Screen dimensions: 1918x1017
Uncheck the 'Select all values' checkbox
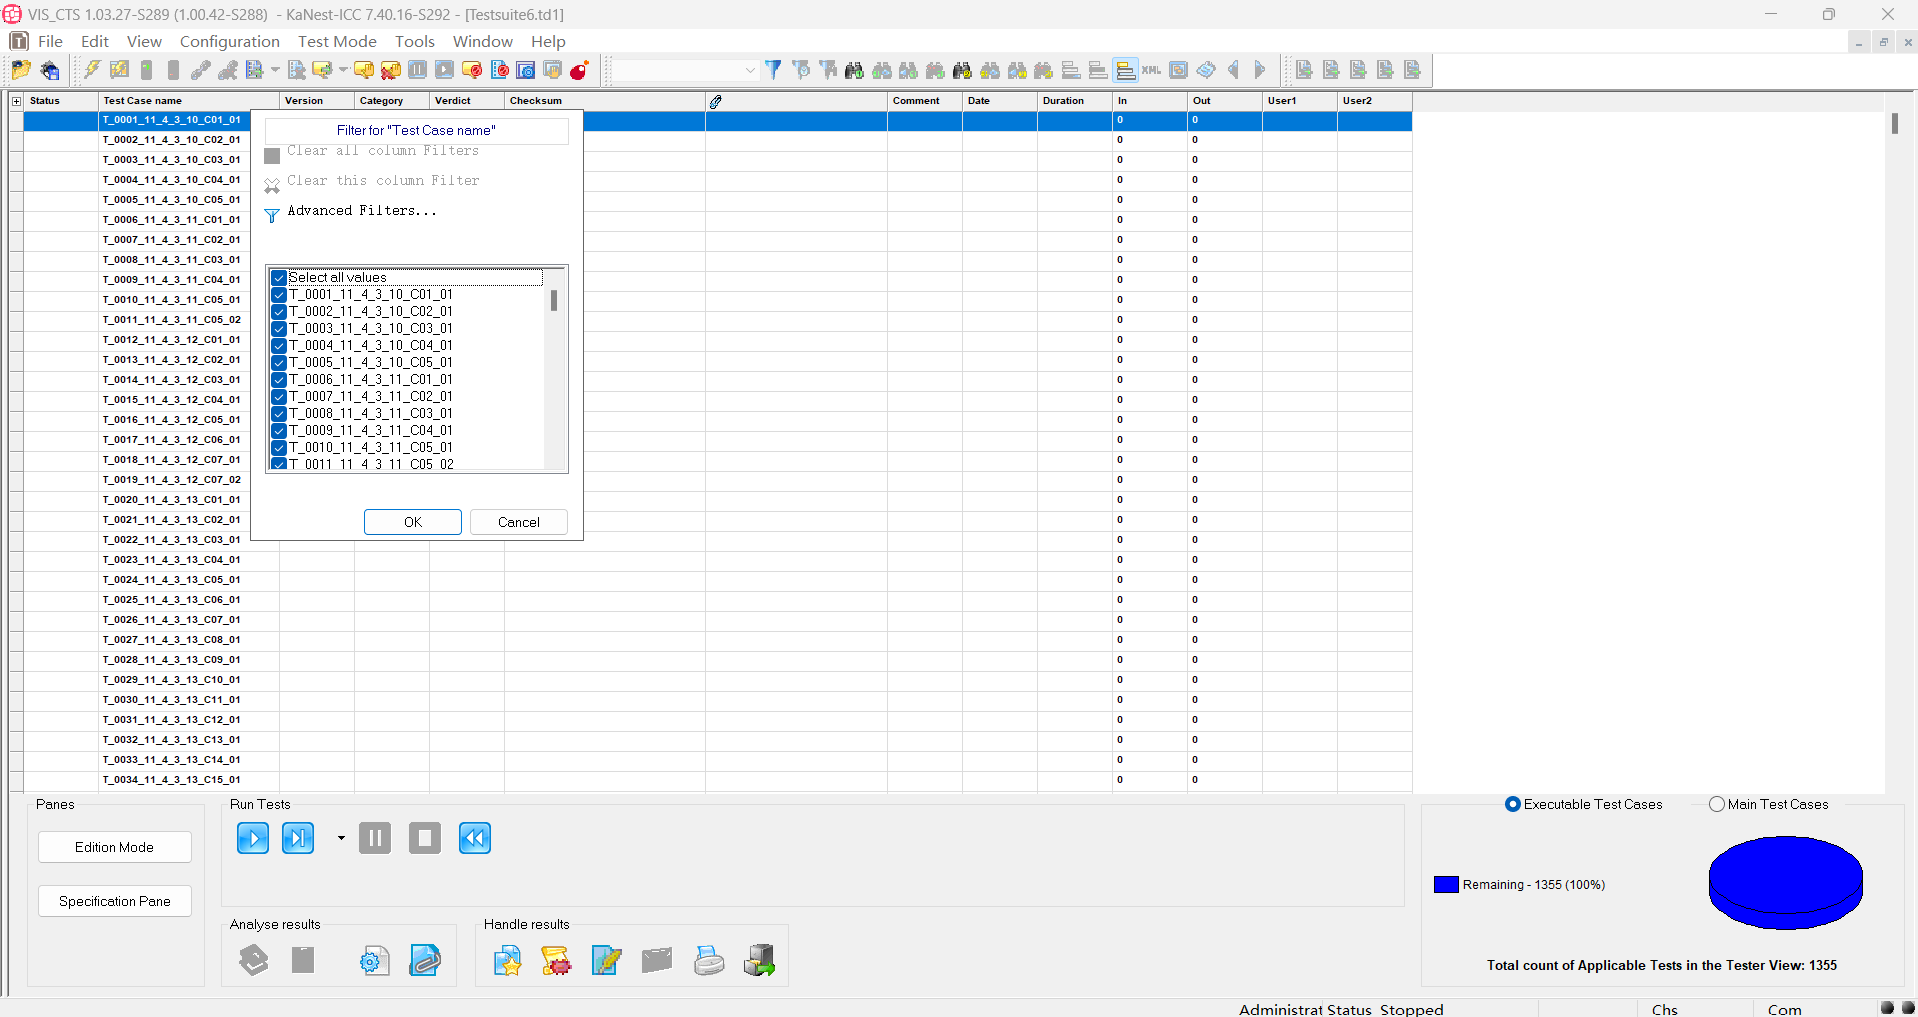pos(279,278)
